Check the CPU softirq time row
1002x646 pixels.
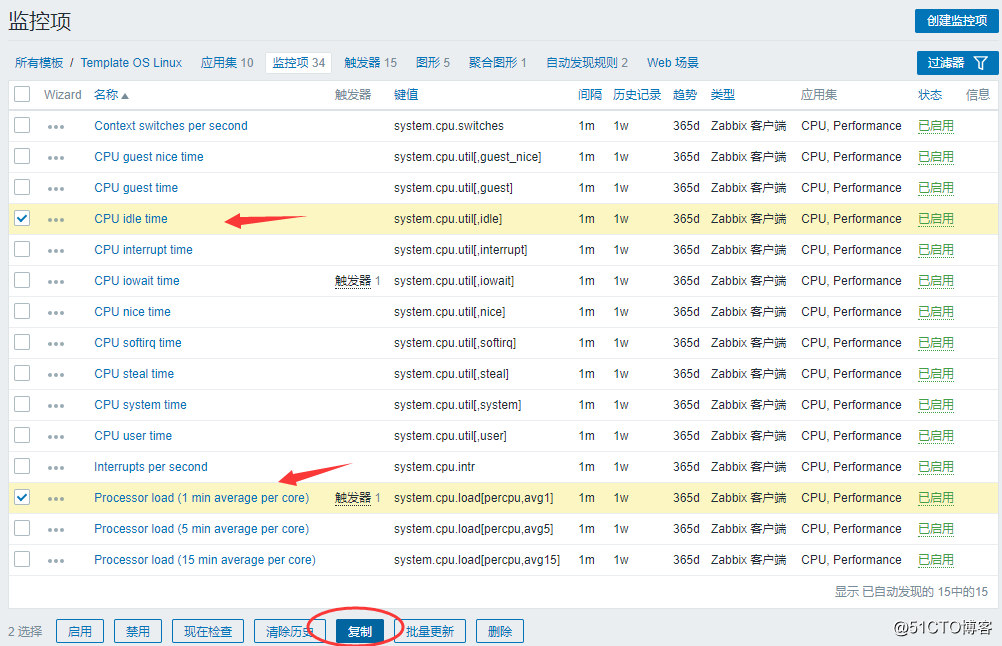(x=22, y=342)
